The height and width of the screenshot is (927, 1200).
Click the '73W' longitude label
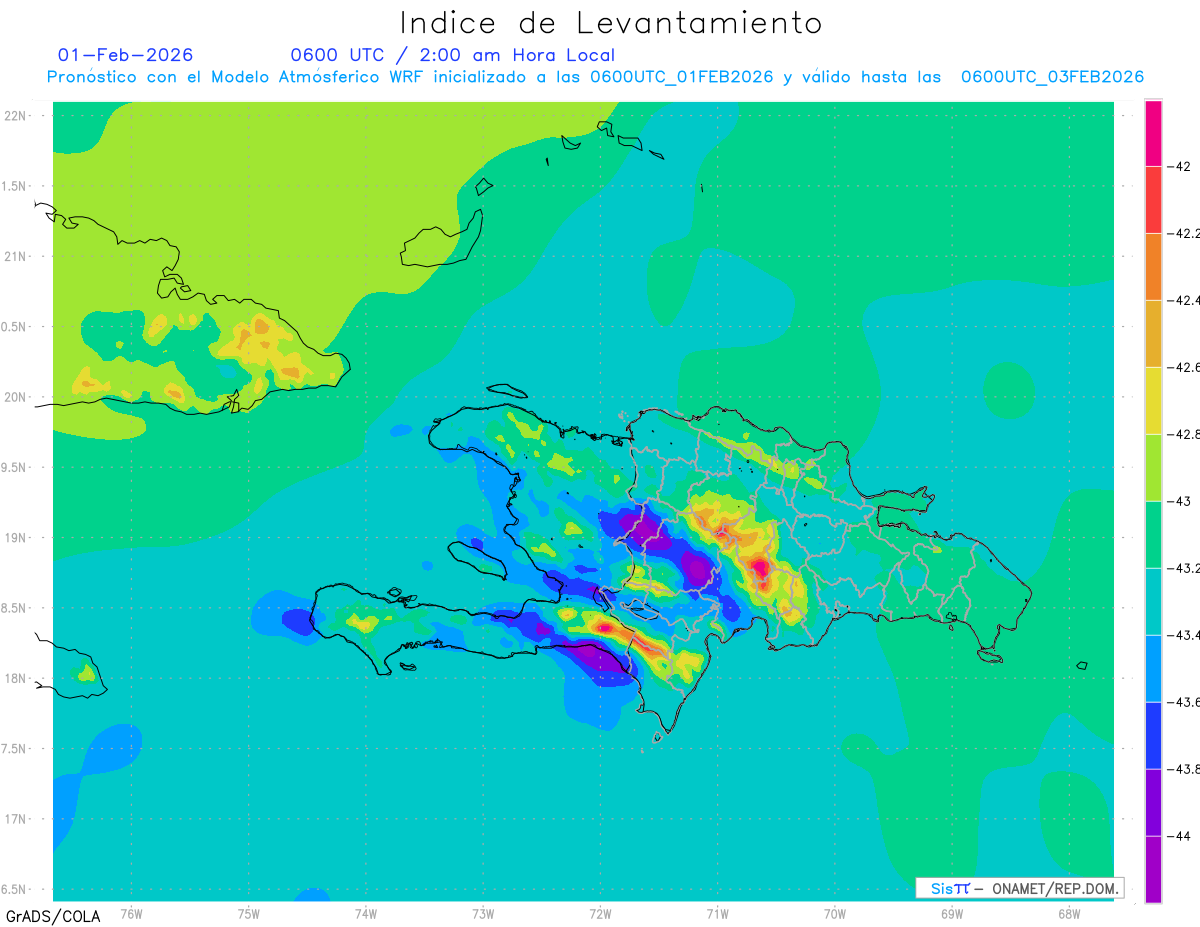pyautogui.click(x=483, y=913)
